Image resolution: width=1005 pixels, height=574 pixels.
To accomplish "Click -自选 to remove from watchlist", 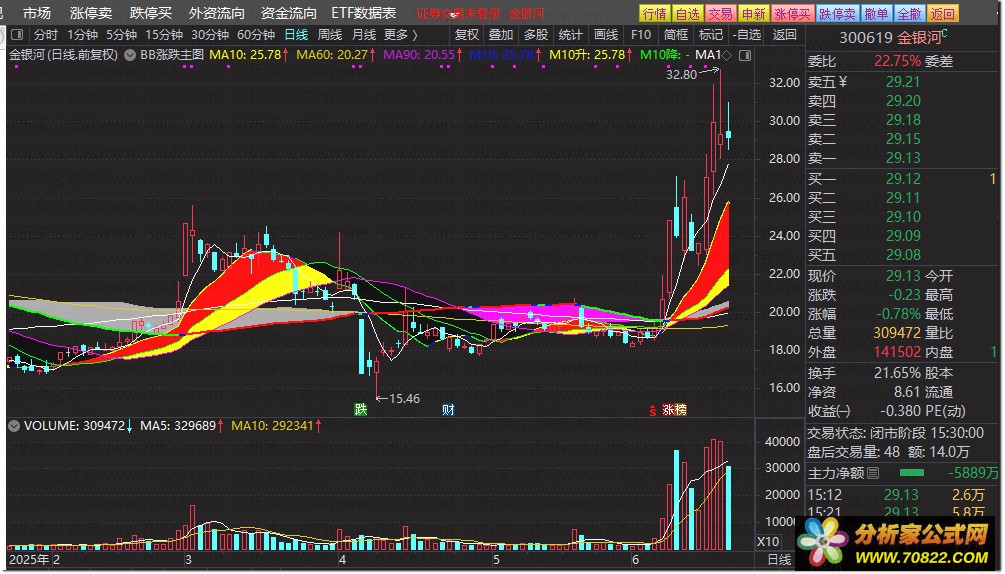I will [746, 35].
